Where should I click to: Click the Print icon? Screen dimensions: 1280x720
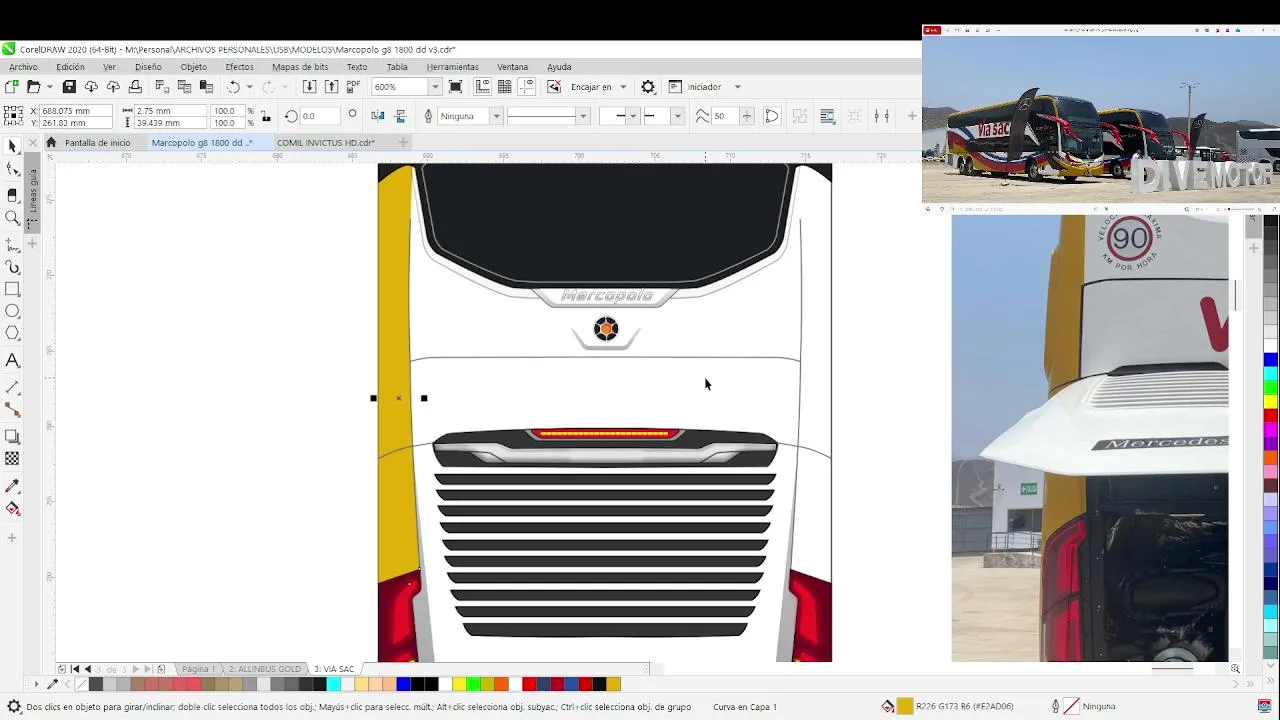(x=135, y=87)
